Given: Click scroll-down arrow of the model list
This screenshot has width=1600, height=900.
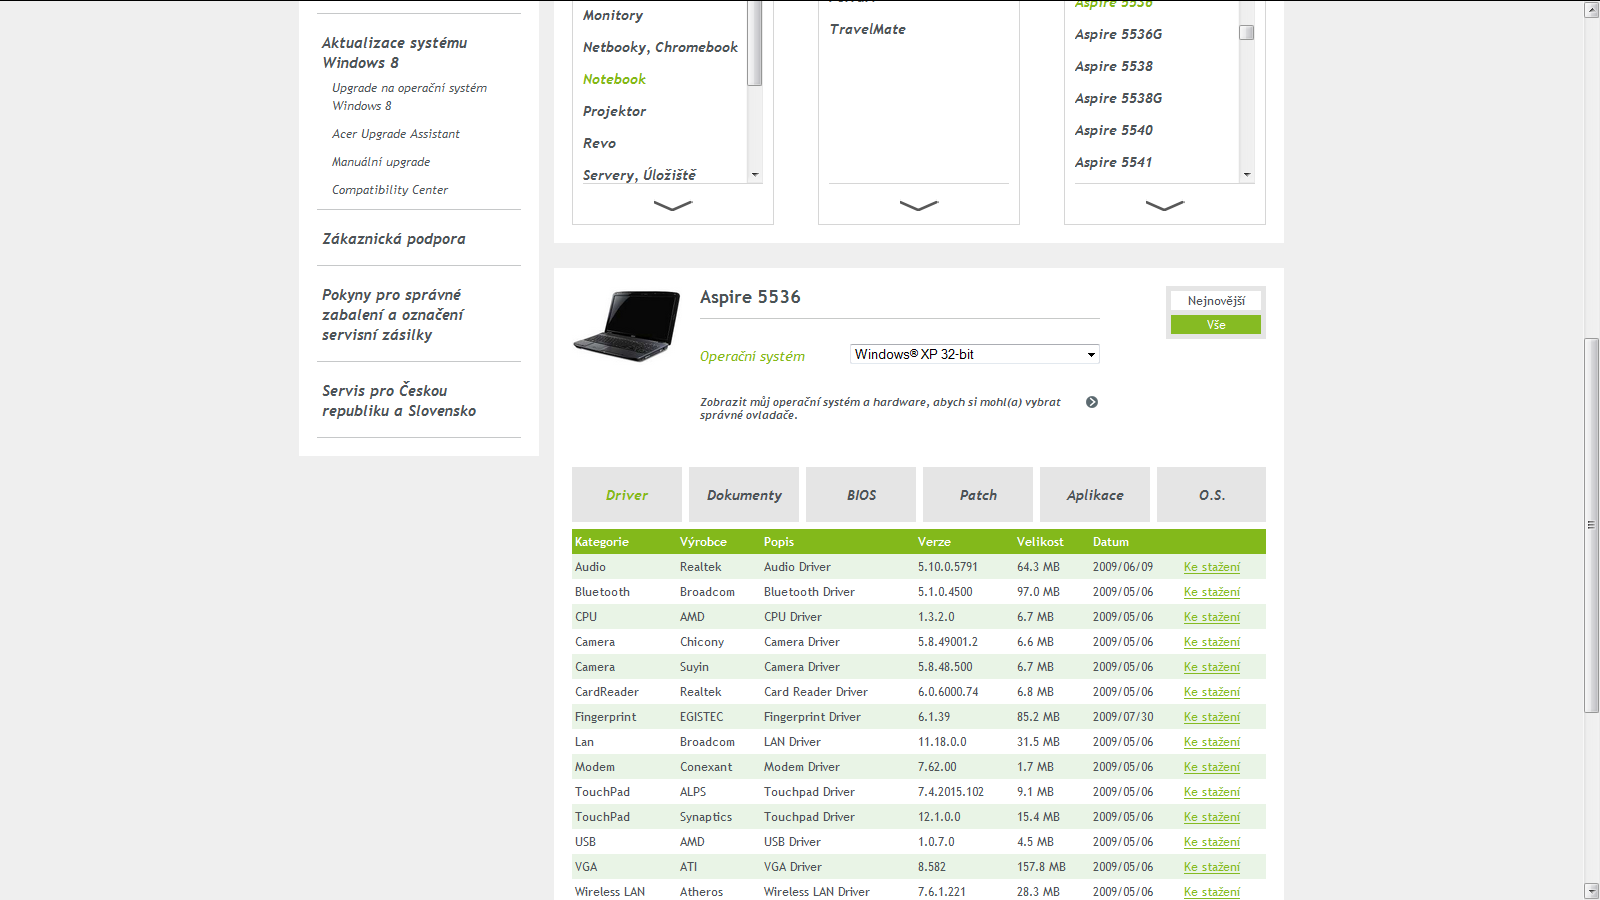Looking at the screenshot, I should pyautogui.click(x=1247, y=175).
